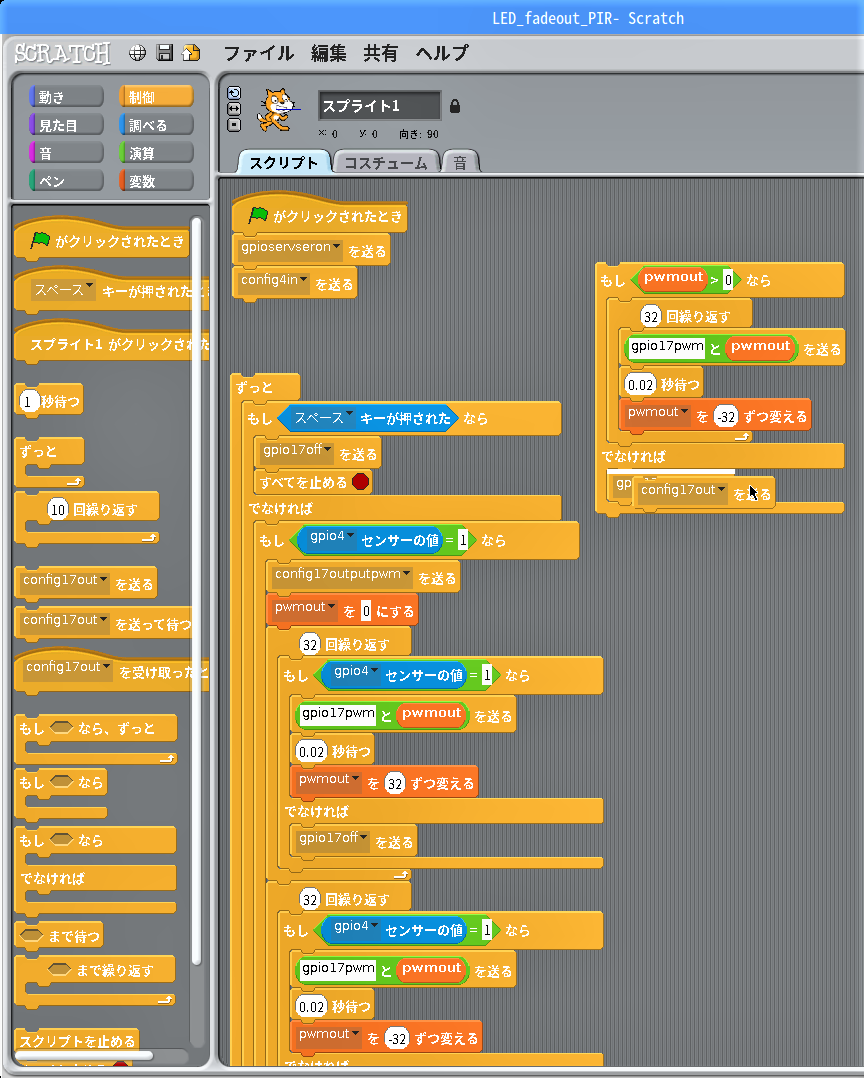Click the save floppy disk icon
The image size is (864, 1078).
click(165, 53)
